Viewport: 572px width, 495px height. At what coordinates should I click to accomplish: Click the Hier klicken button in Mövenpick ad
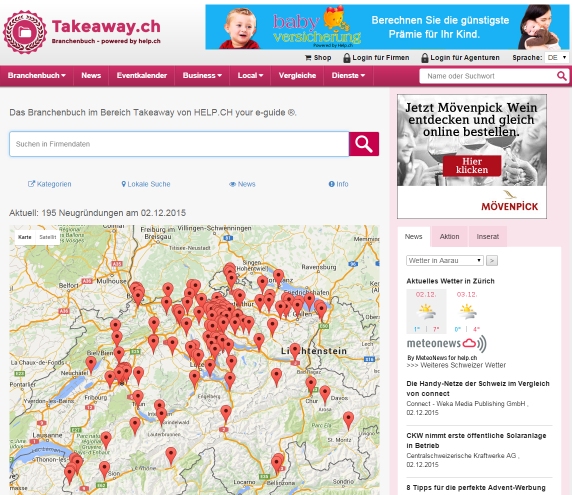(472, 166)
